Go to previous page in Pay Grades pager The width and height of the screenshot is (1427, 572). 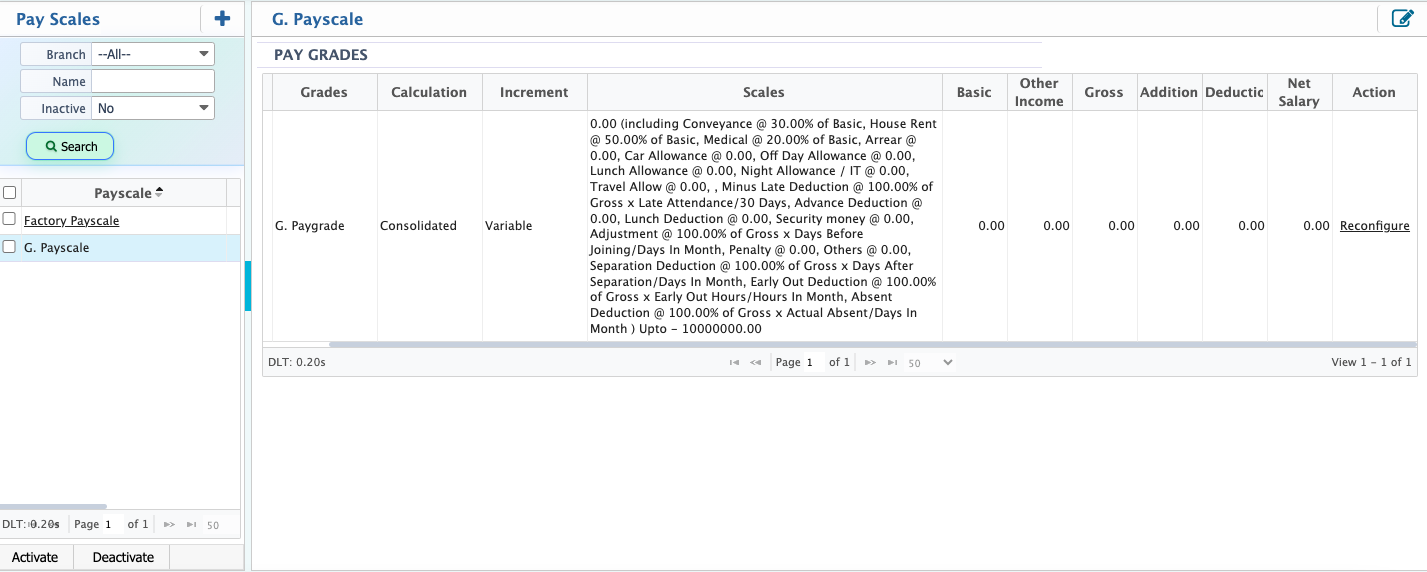[756, 362]
